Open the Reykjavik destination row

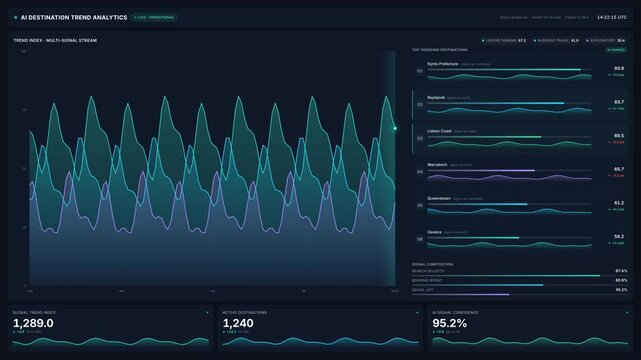point(520,105)
